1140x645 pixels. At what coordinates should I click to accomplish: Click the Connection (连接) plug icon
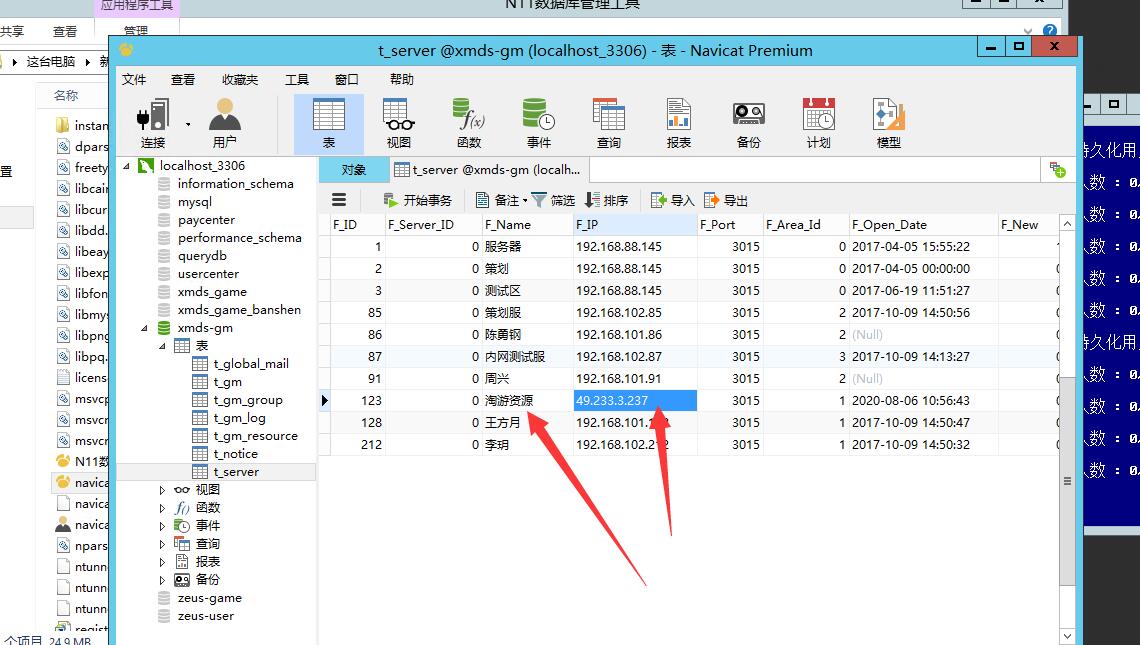click(x=152, y=117)
